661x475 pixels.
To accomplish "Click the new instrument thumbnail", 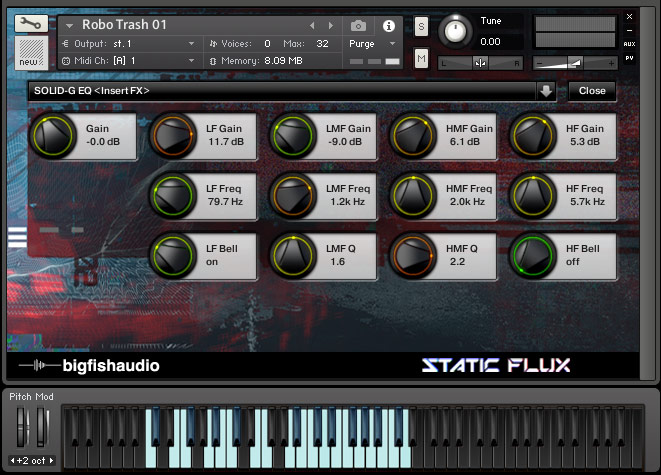I will point(31,52).
